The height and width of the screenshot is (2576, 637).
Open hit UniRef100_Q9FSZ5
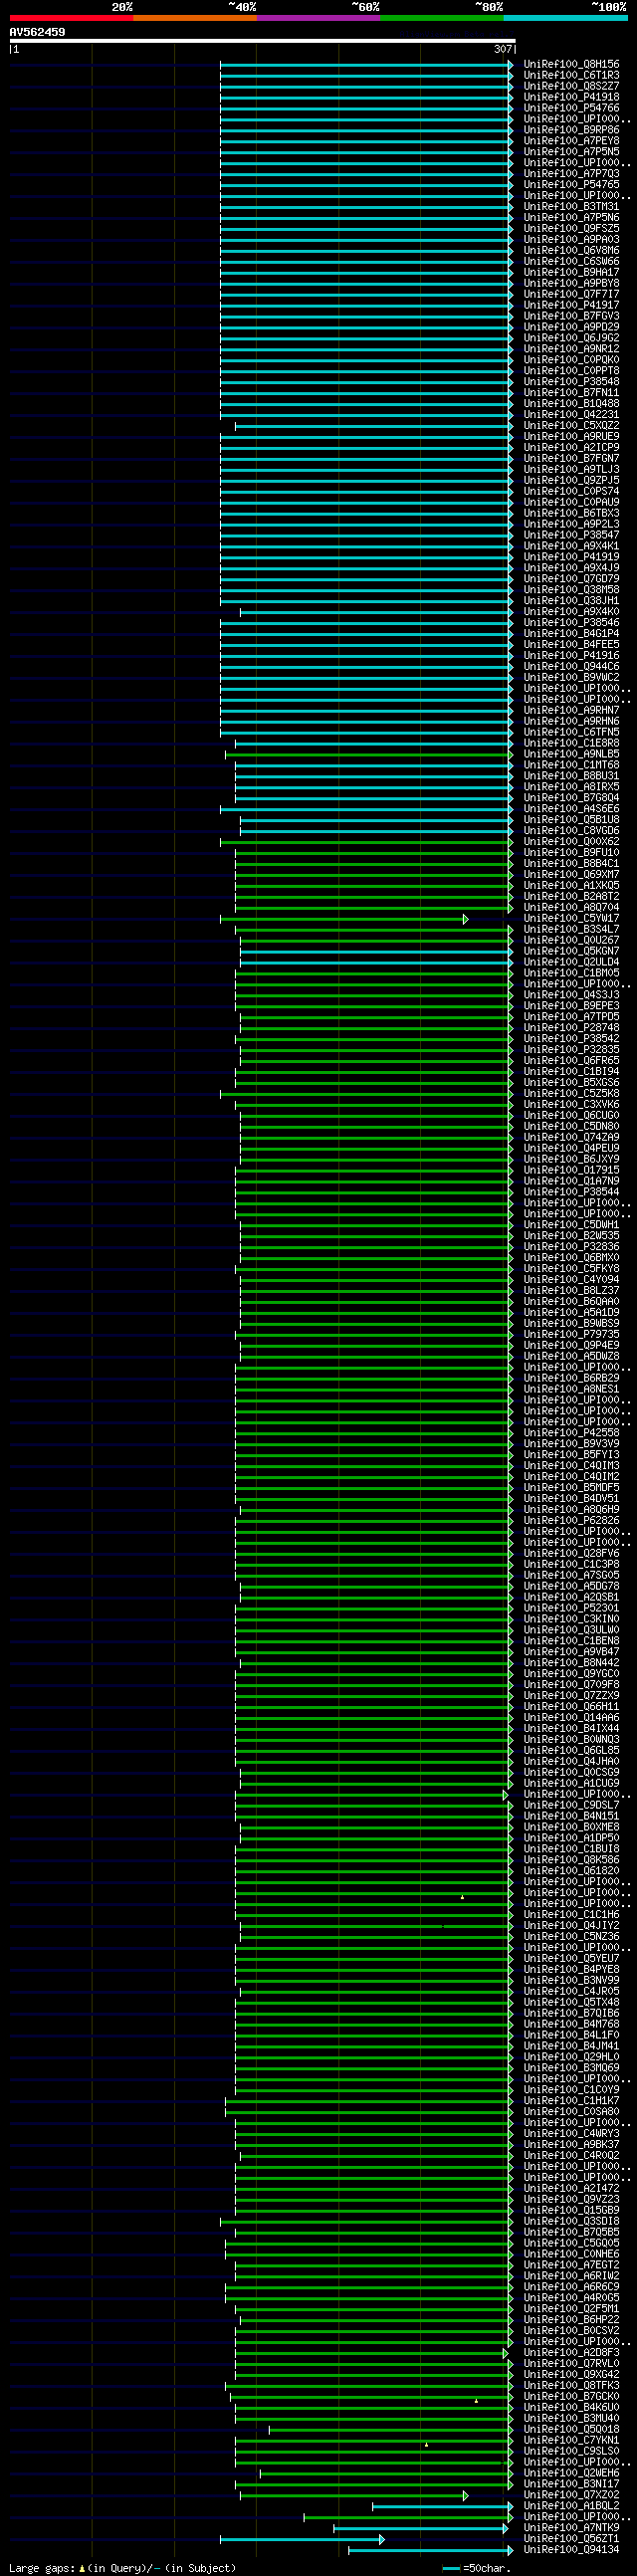click(x=571, y=229)
